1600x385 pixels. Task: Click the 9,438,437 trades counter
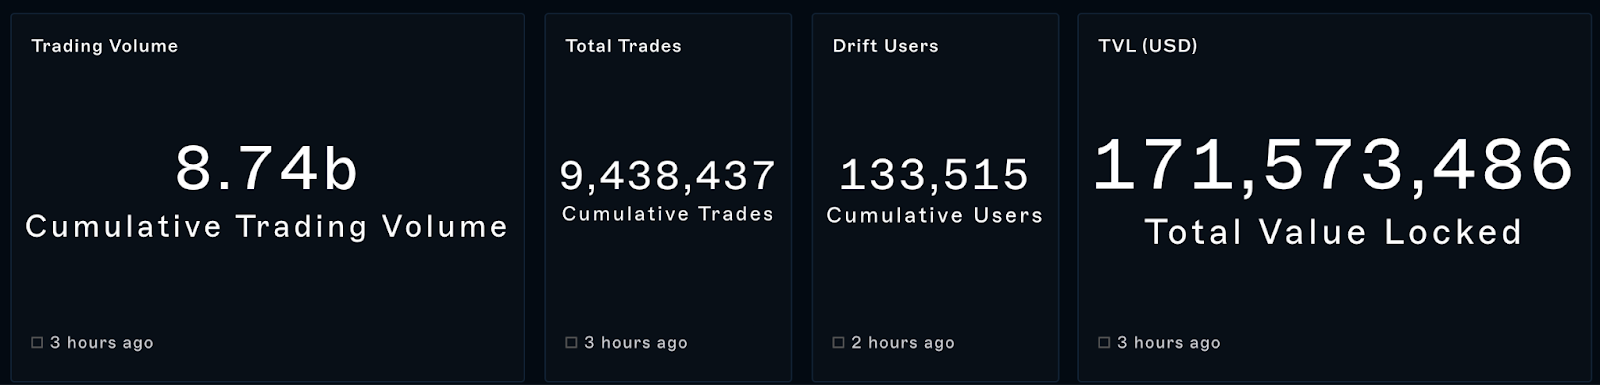click(x=667, y=175)
